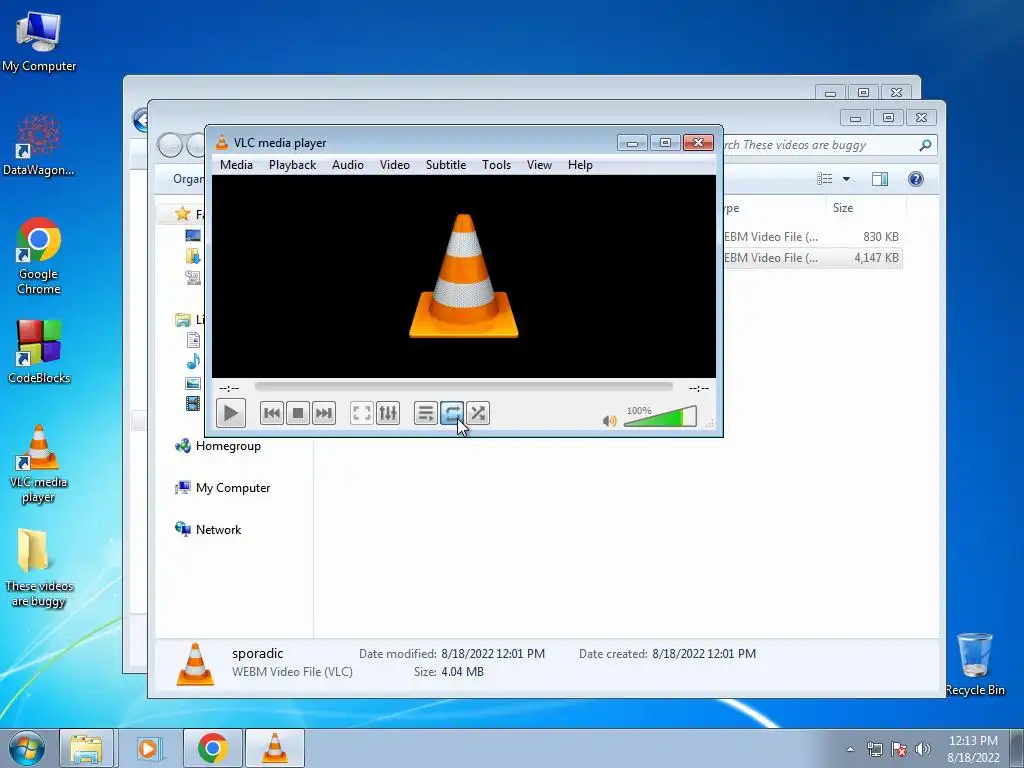Click the Explorer change view icon
Screen dimensions: 1024x768
(825, 179)
